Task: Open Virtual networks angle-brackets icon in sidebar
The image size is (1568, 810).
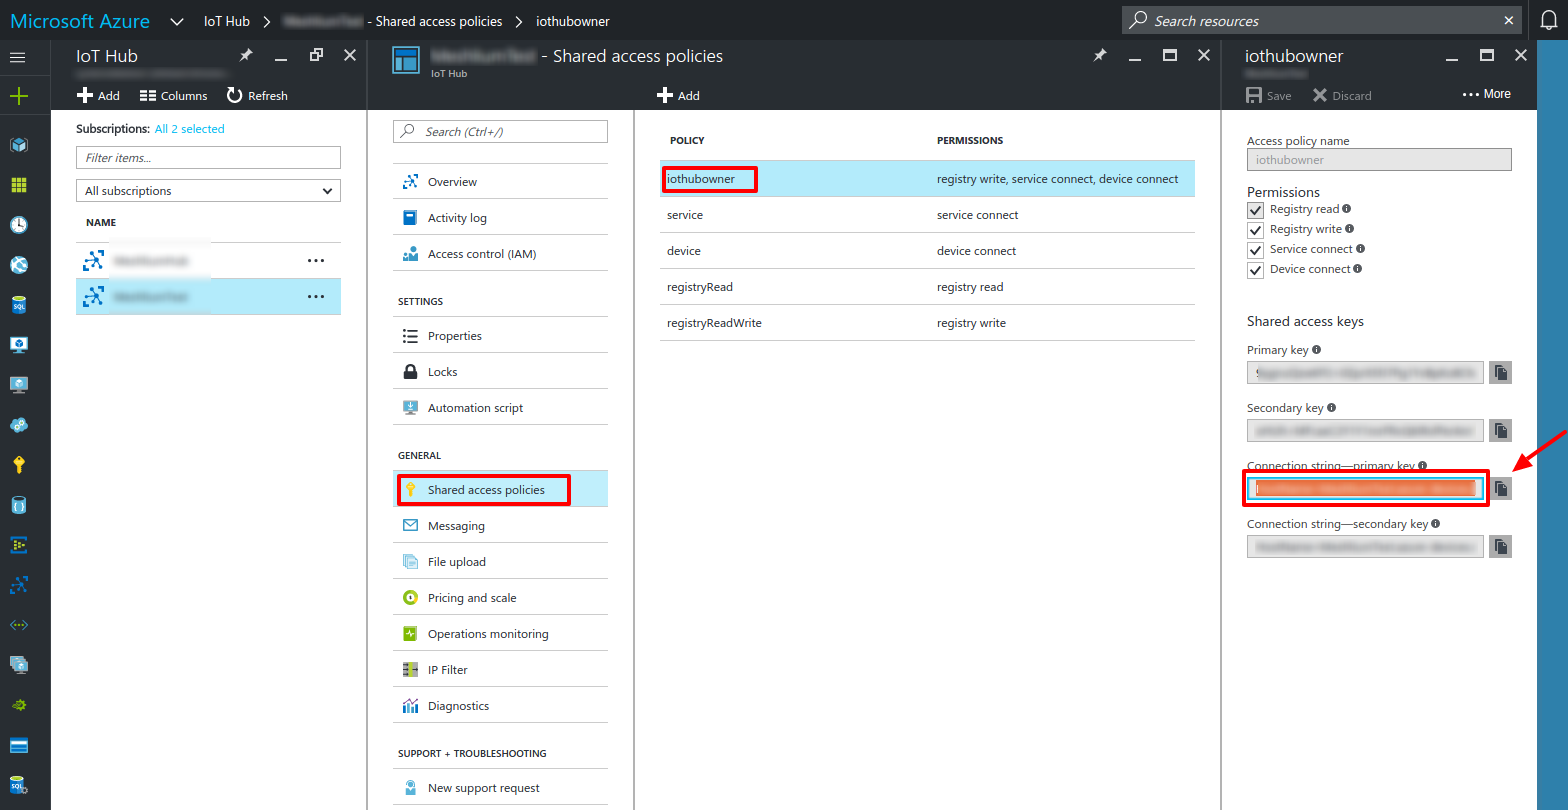Action: pos(18,625)
